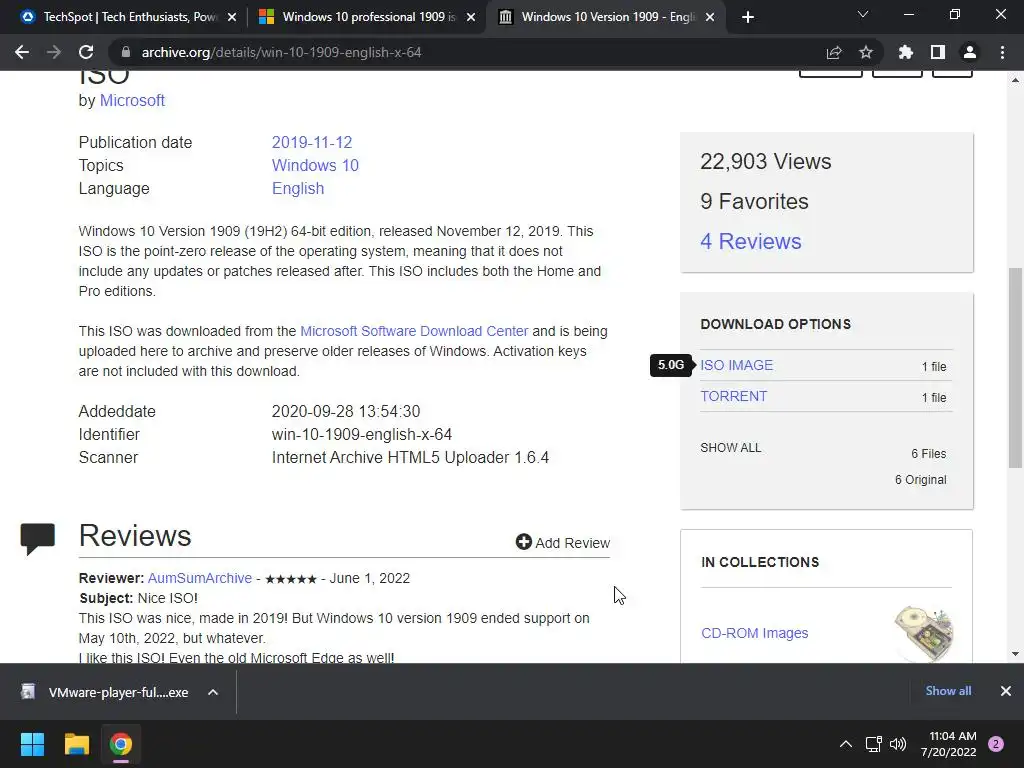Viewport: 1024px width, 768px height.
Task: Click Add Review plus icon
Action: coord(524,542)
